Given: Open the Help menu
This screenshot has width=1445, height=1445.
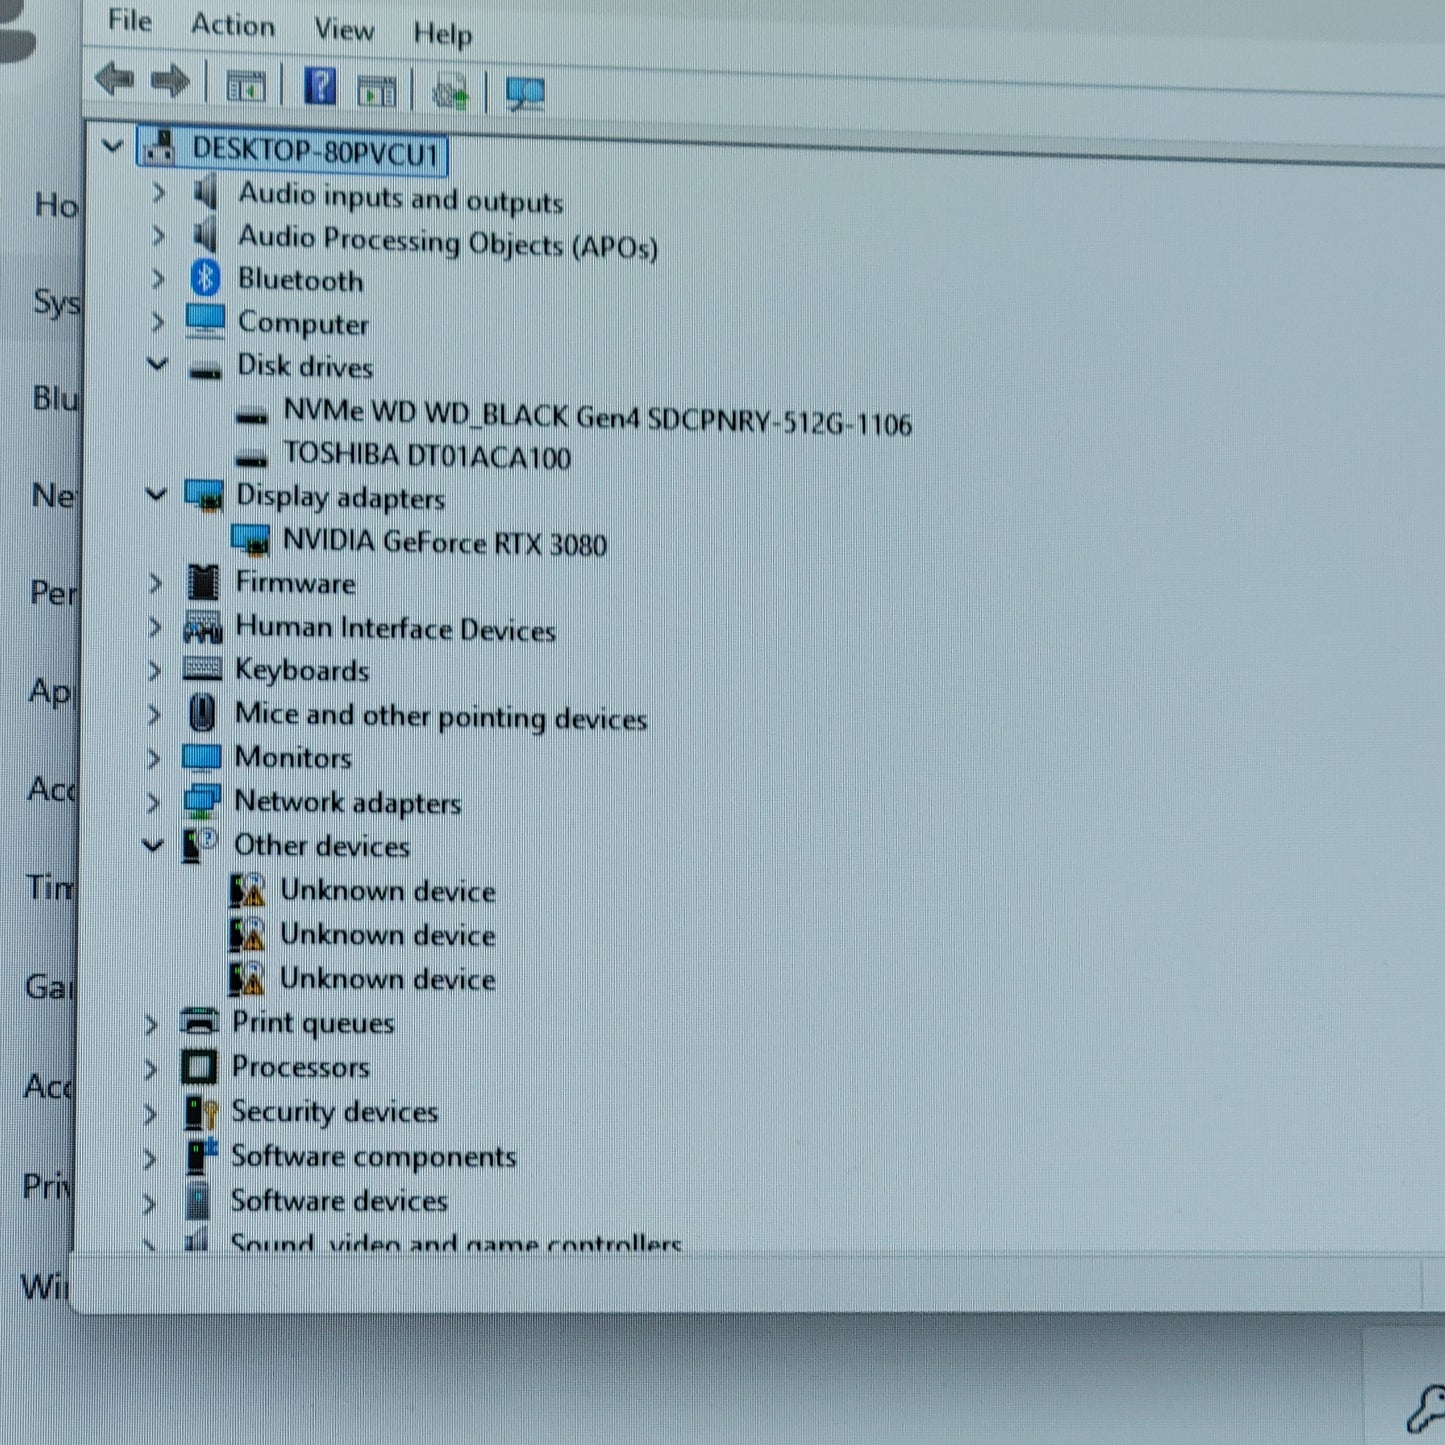Looking at the screenshot, I should point(443,34).
